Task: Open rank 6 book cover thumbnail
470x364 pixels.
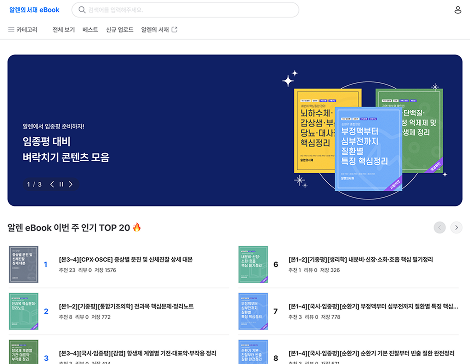Action: (x=253, y=265)
